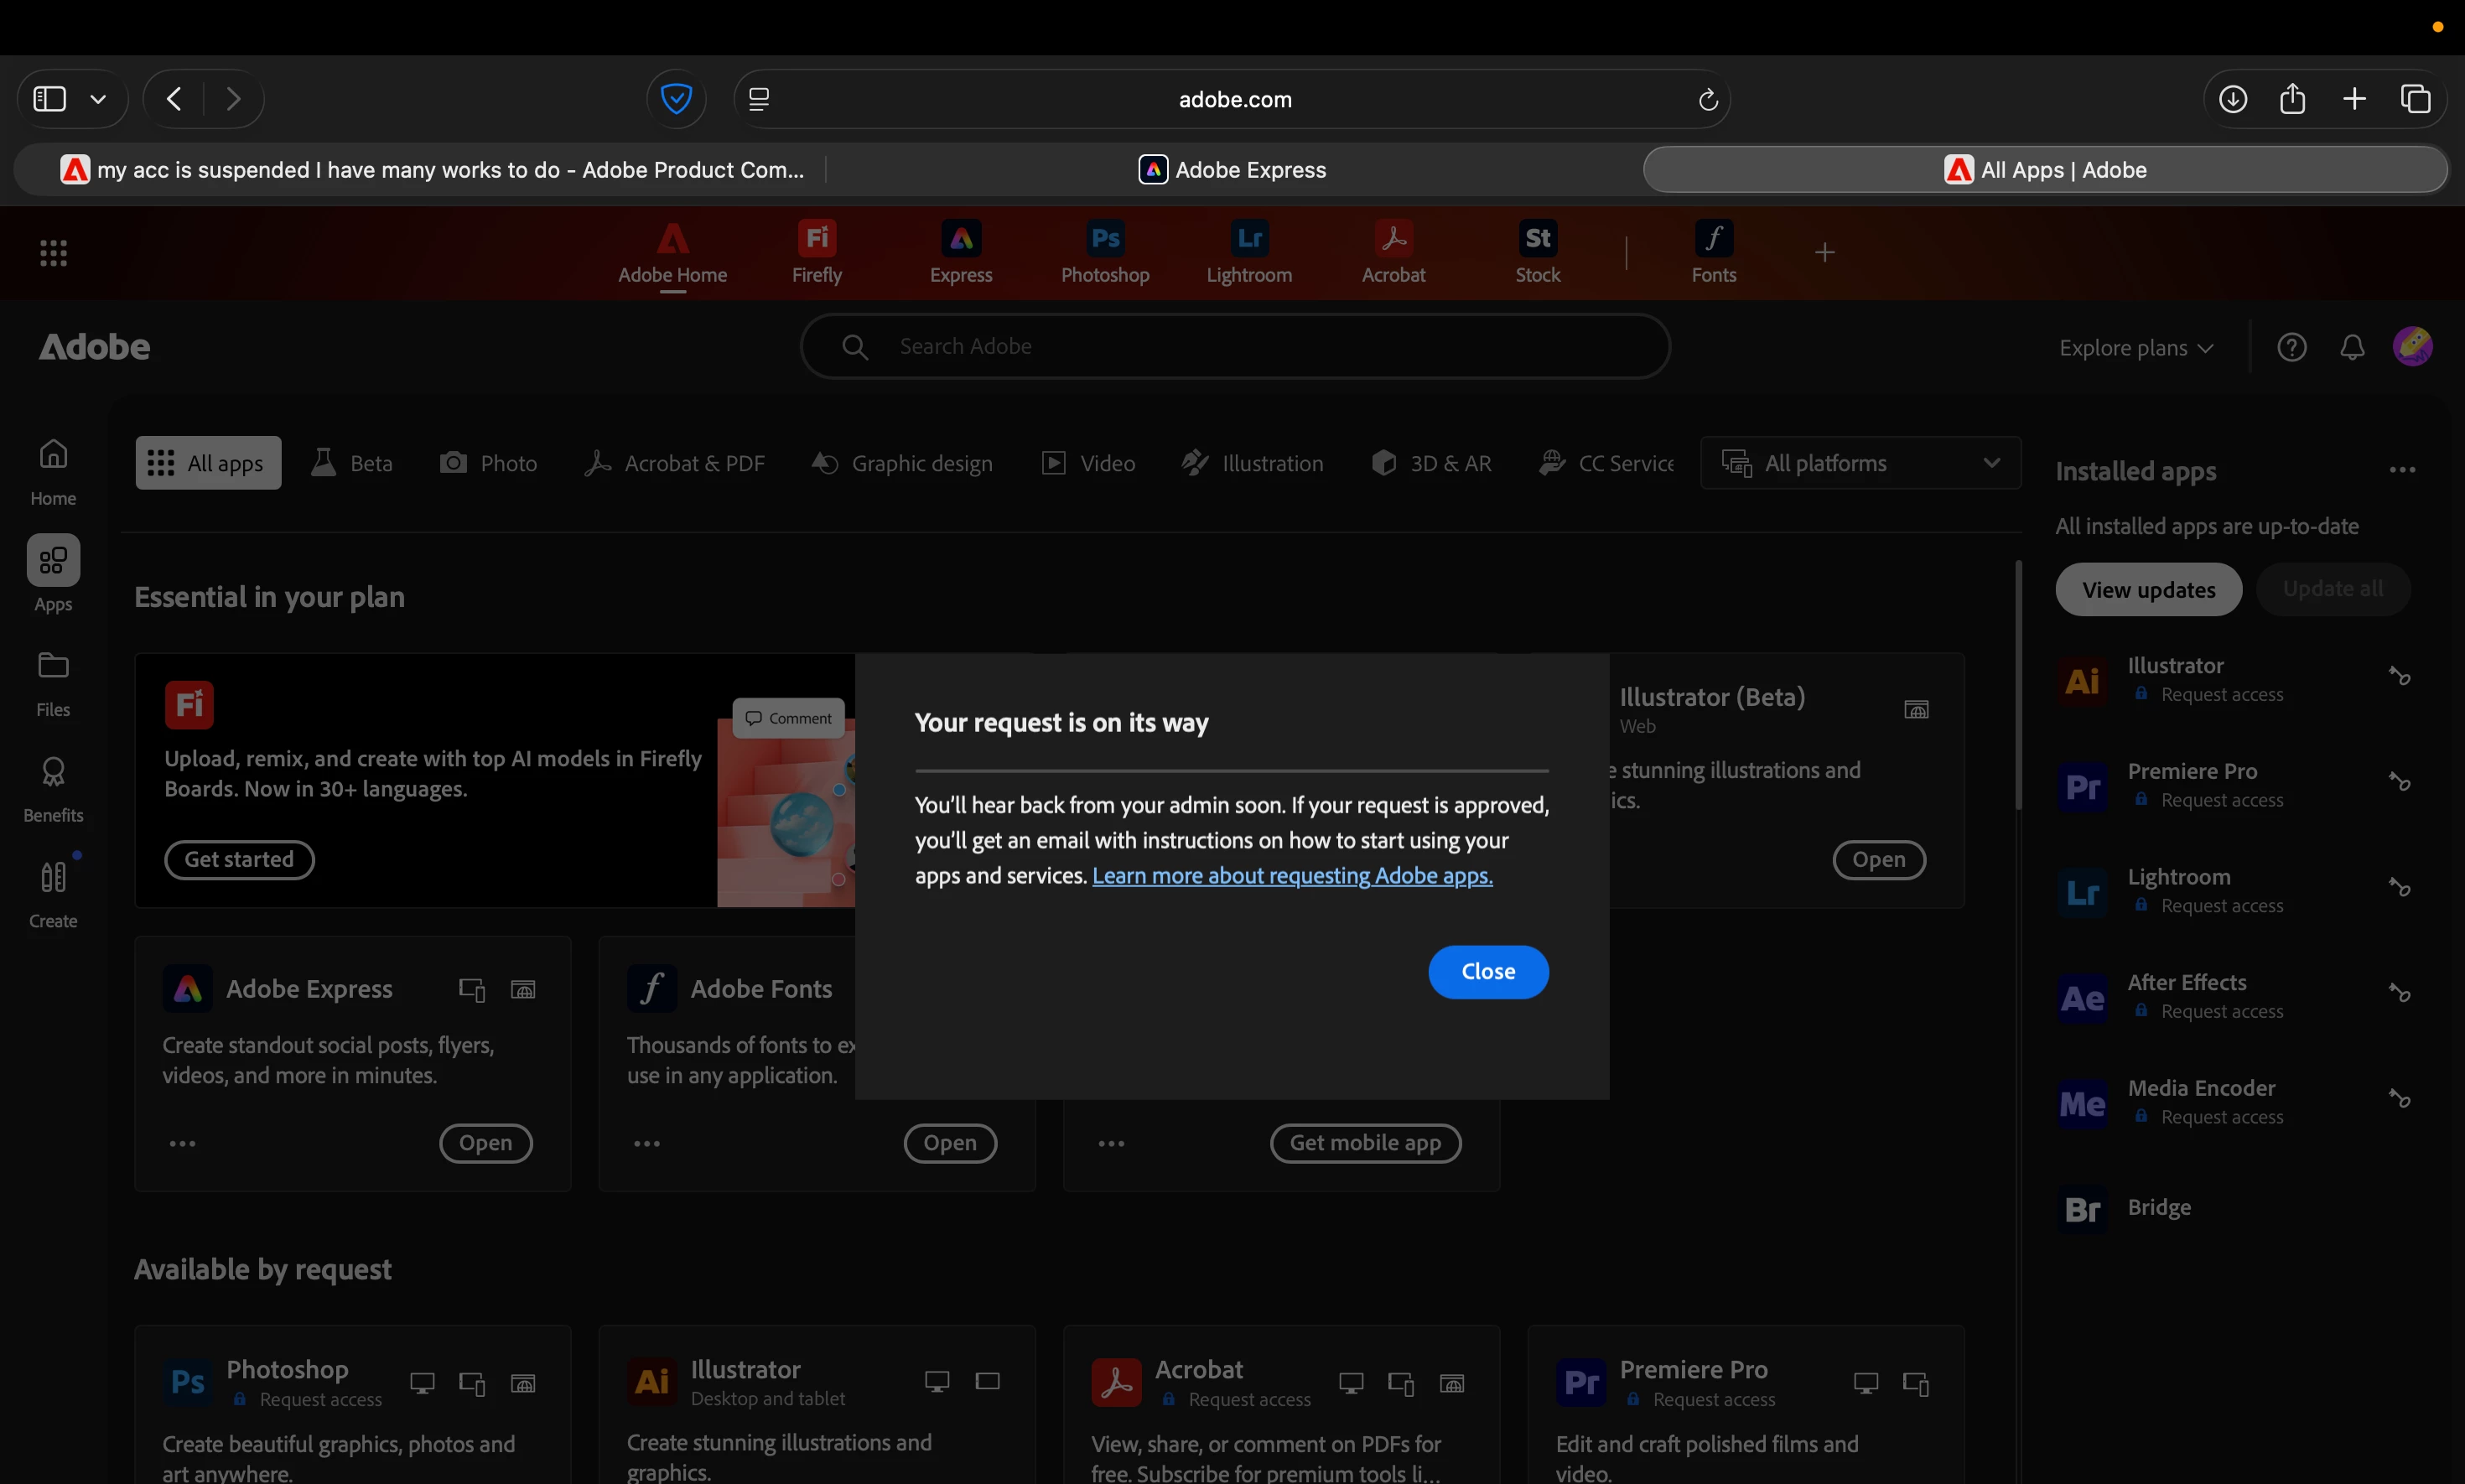2465x1484 pixels.
Task: Open the user profile avatar
Action: coord(2411,346)
